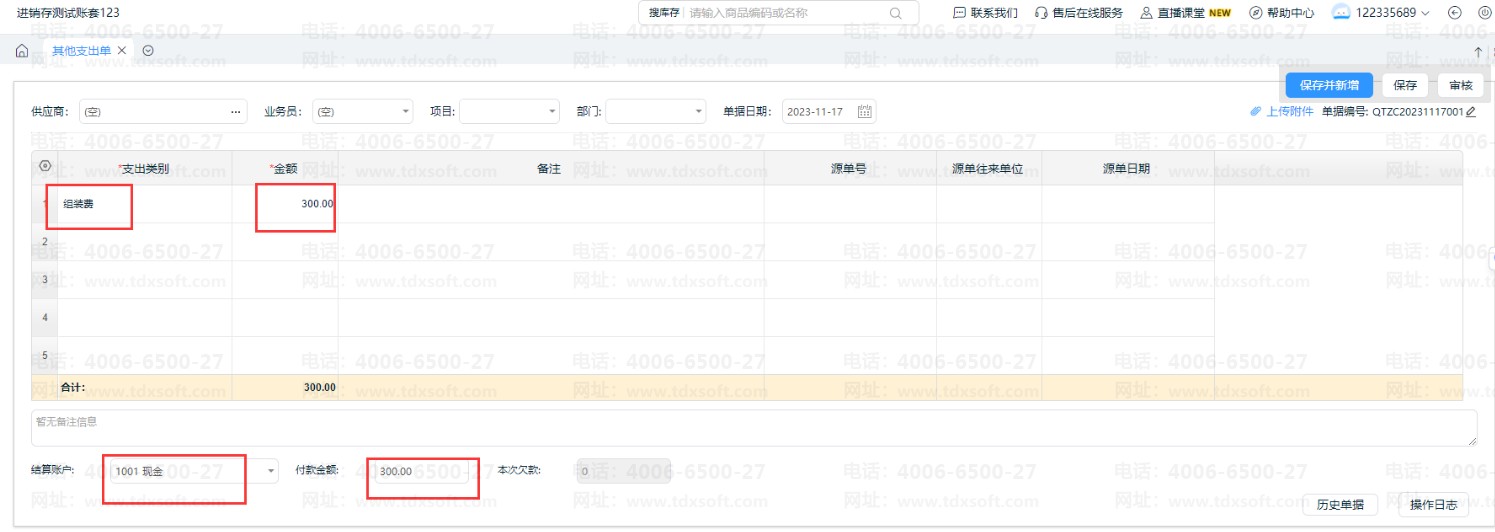The width and height of the screenshot is (1495, 532).
Task: Open supplier picker via ellipsis icon
Action: 235,112
